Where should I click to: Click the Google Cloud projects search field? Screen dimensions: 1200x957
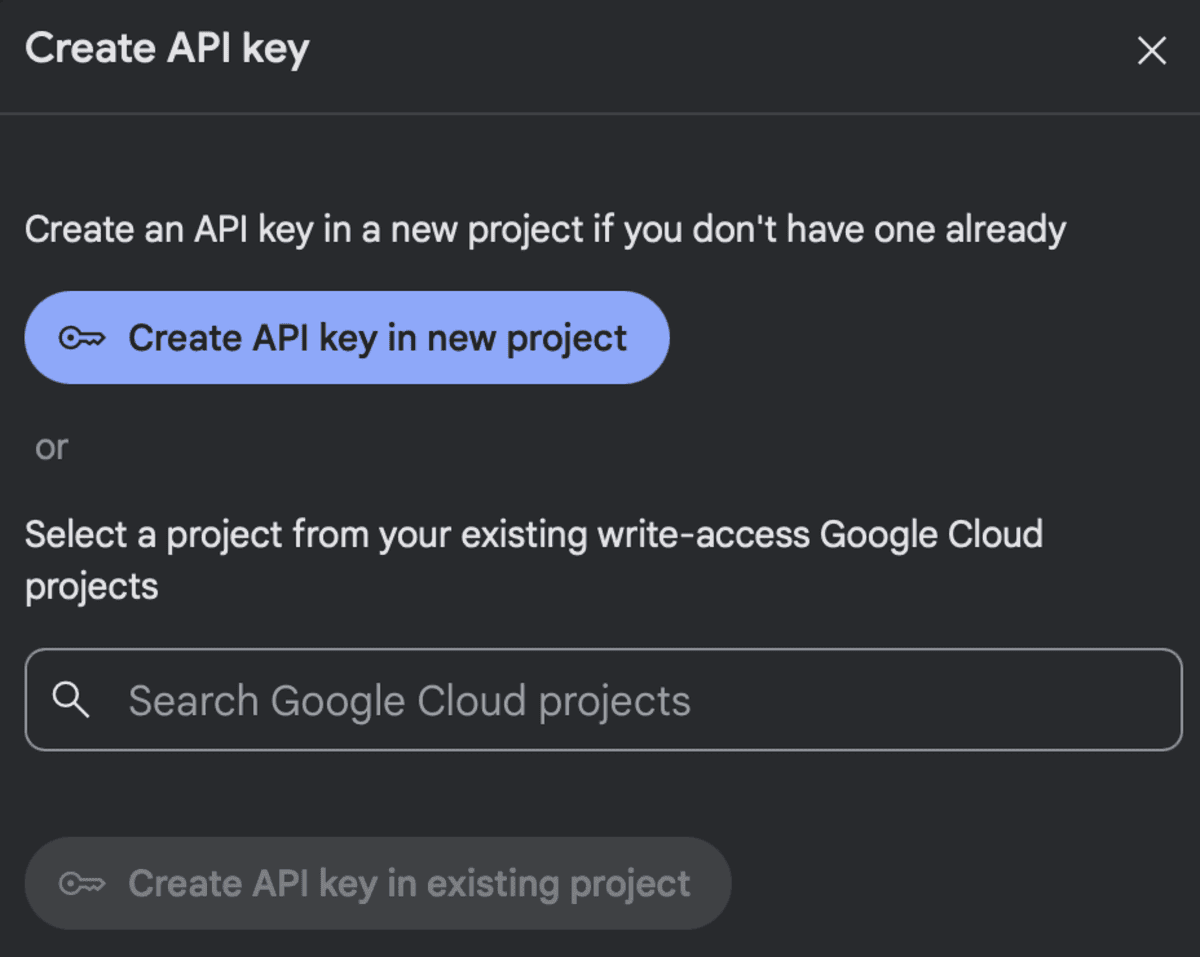coord(600,700)
